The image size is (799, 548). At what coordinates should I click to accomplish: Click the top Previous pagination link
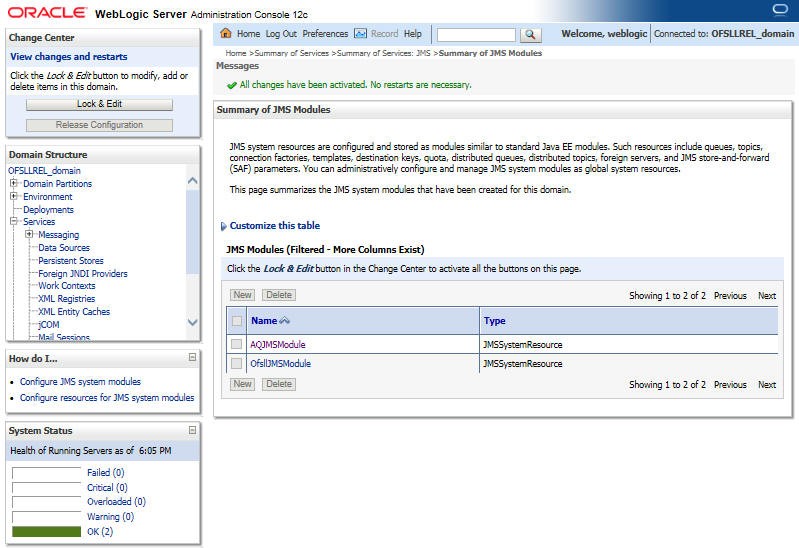[730, 296]
